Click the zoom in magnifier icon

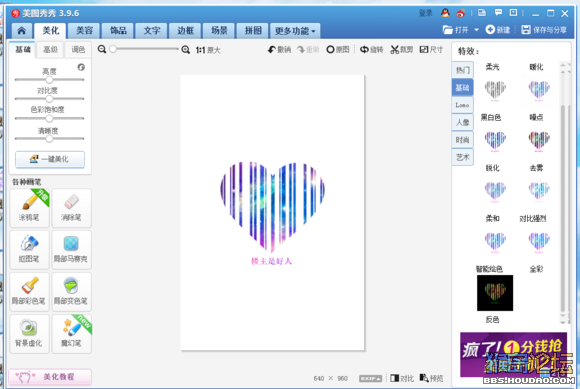point(186,49)
